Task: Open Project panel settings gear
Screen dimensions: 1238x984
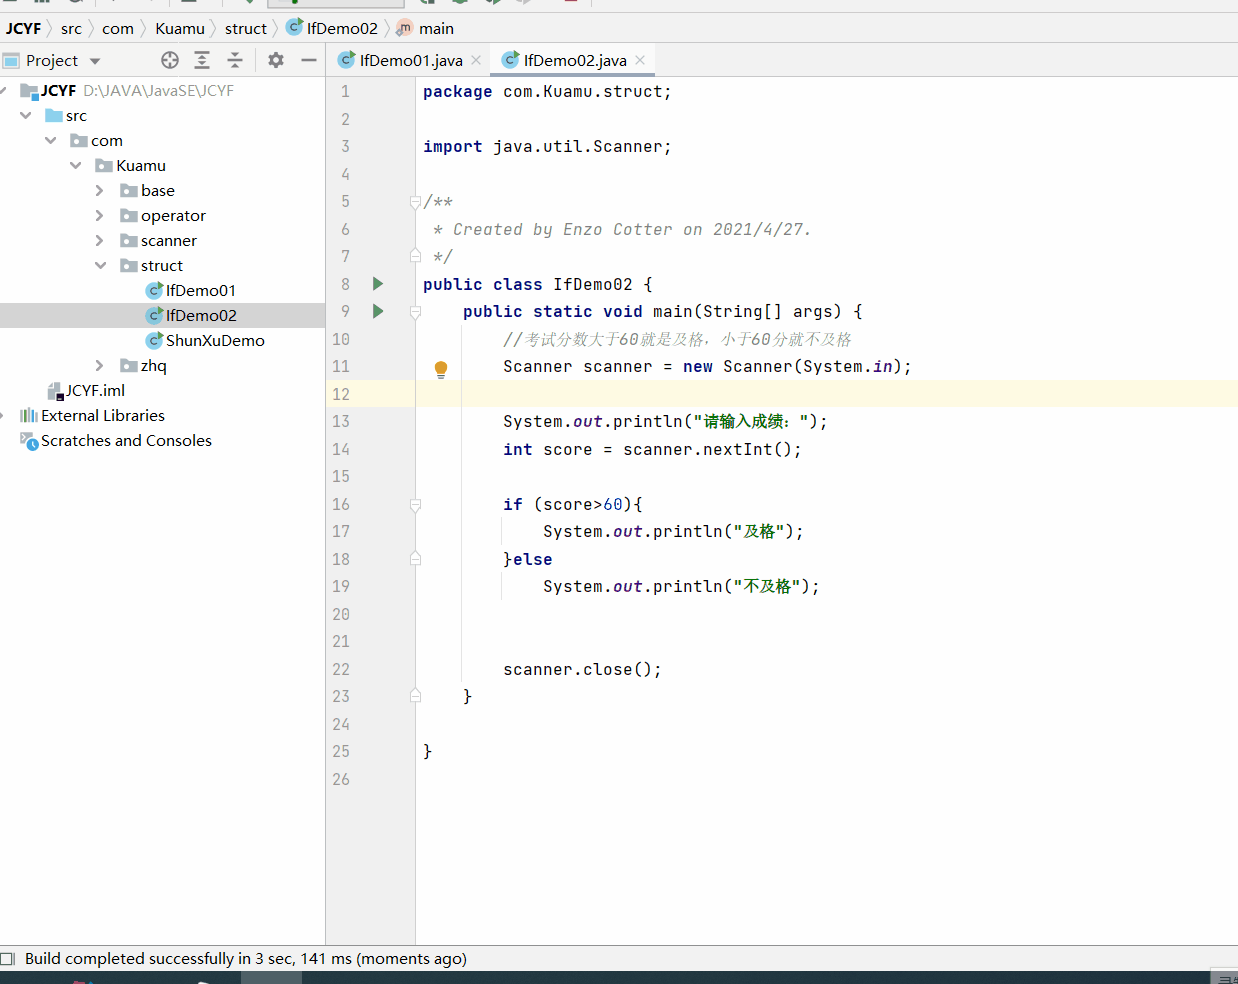Action: (276, 60)
